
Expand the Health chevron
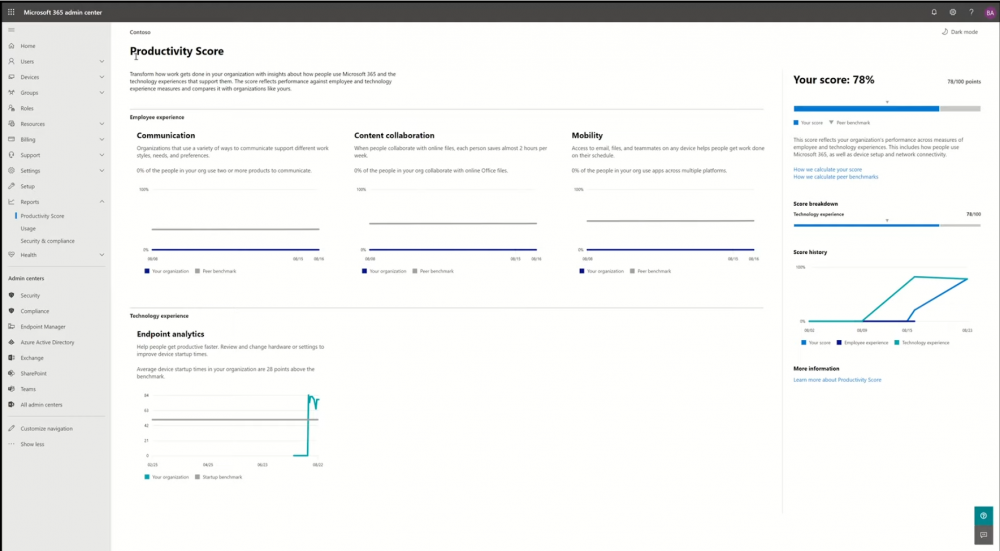point(101,254)
